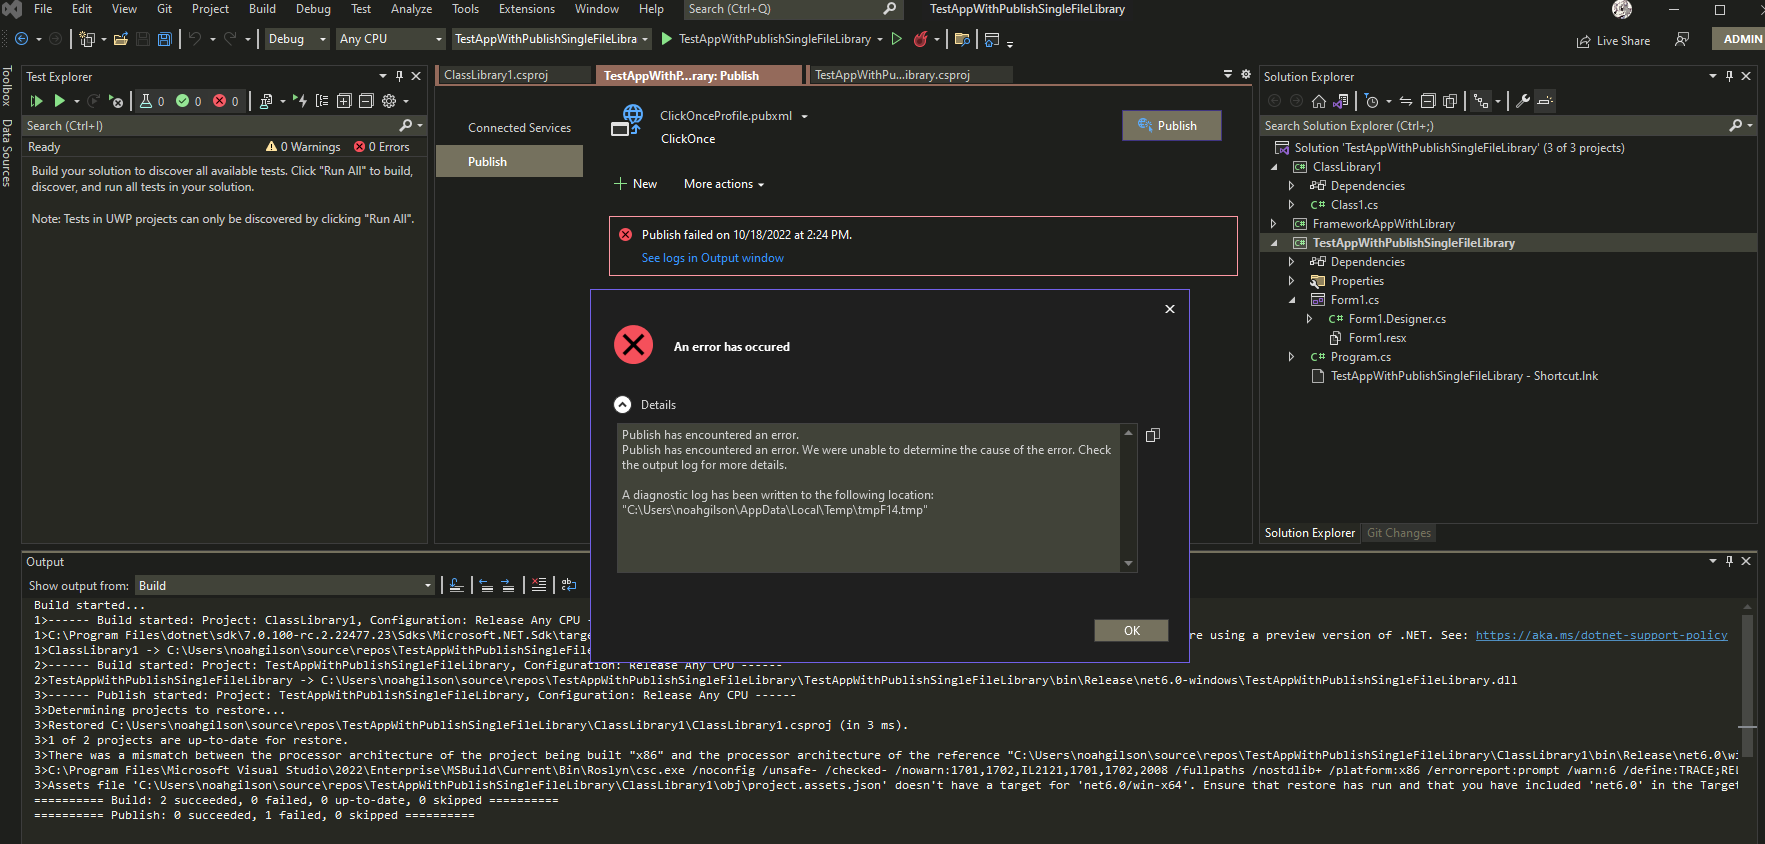Open the ClickOnceProfile.pubxml profile dropdown

click(804, 116)
